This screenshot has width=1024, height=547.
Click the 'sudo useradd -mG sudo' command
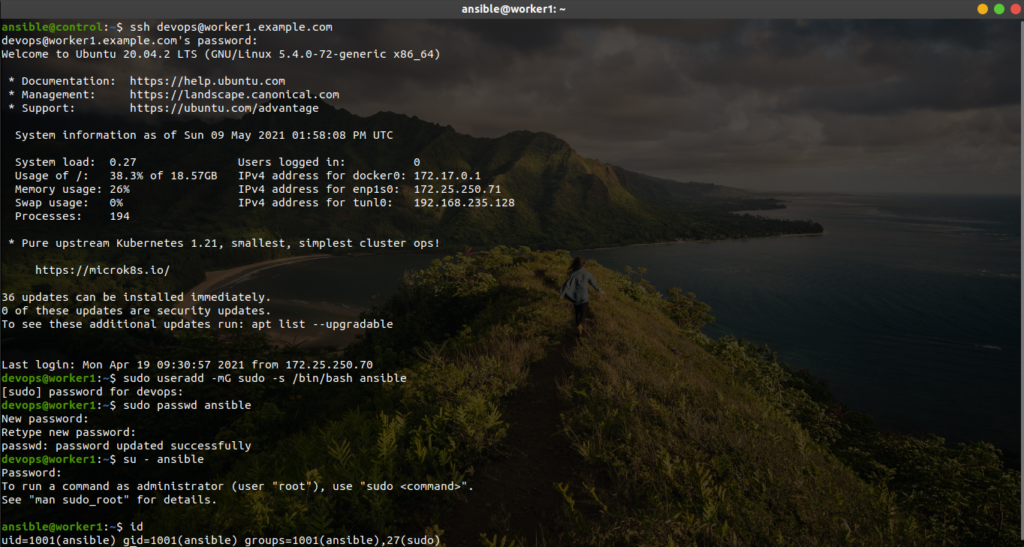[264, 379]
